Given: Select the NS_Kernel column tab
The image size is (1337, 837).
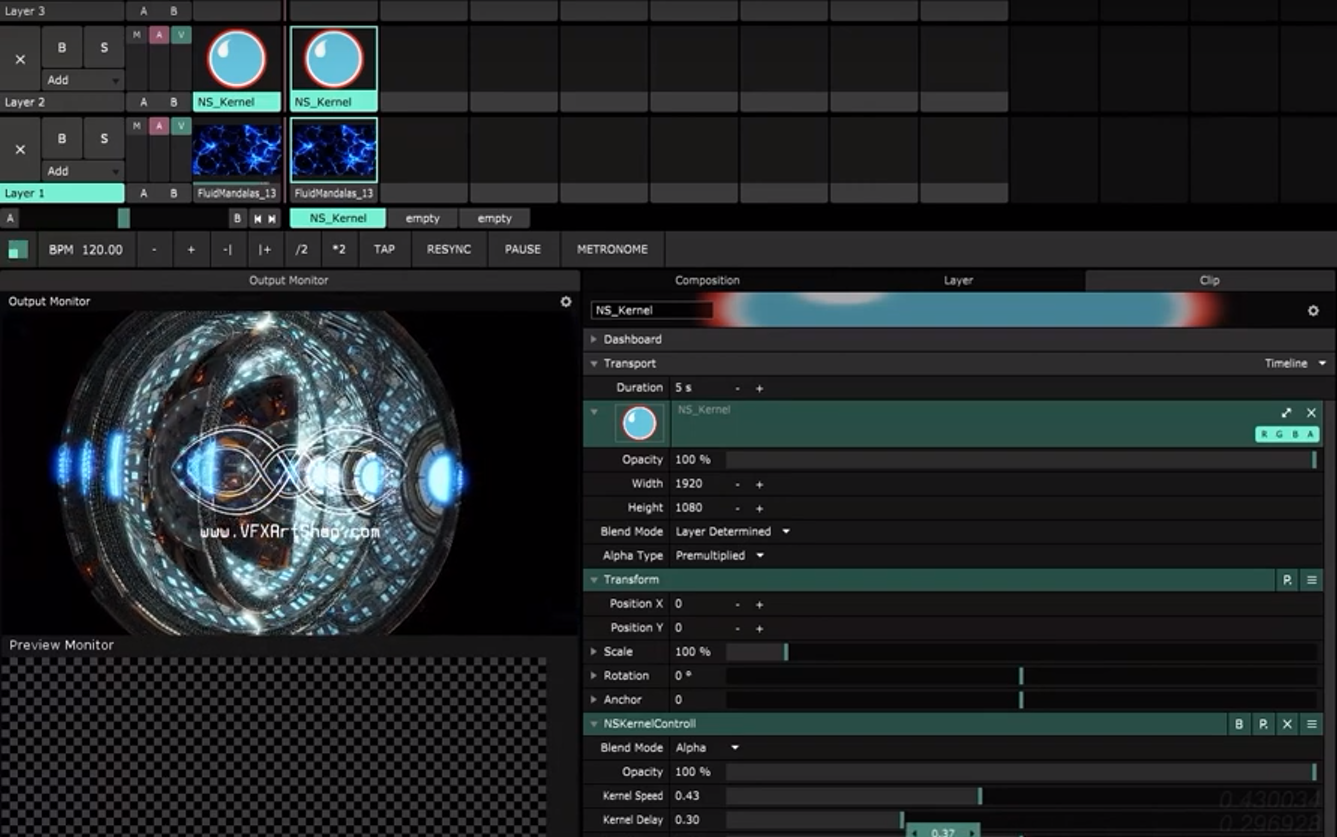Looking at the screenshot, I should point(338,218).
